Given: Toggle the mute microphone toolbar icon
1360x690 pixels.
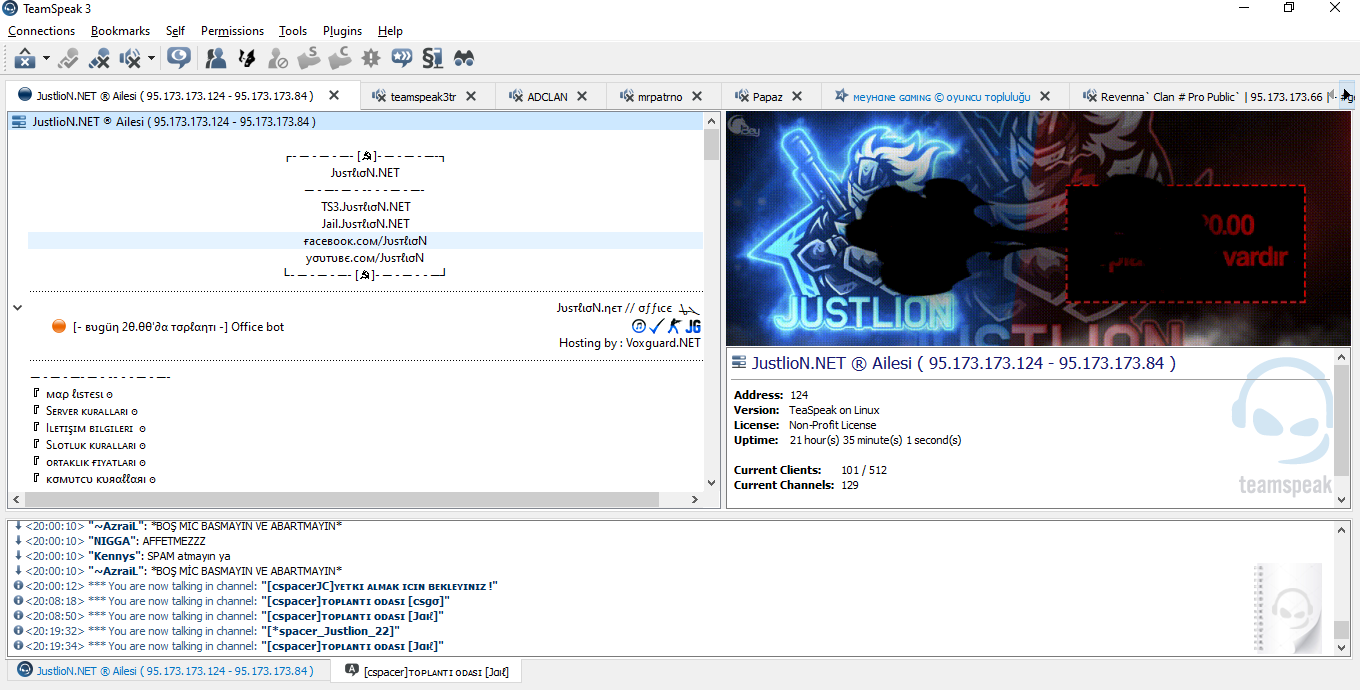Looking at the screenshot, I should (99, 58).
